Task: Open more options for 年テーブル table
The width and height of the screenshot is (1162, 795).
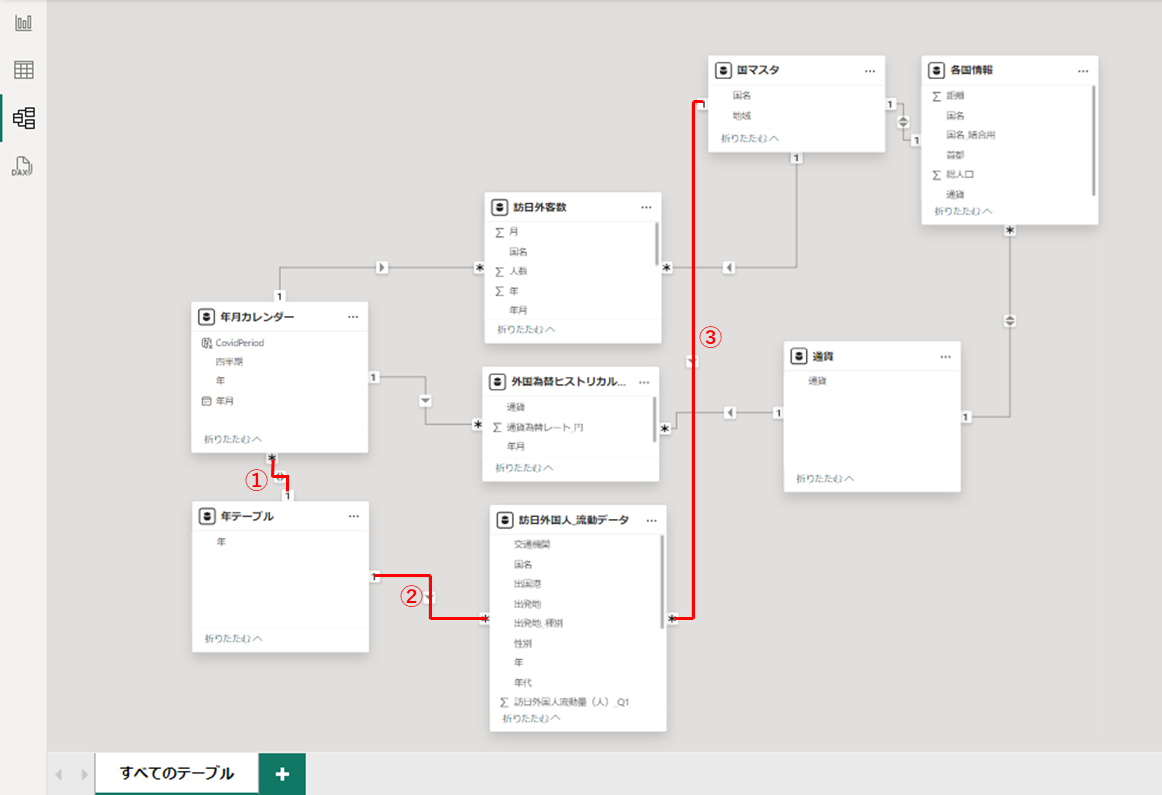Action: pos(353,516)
